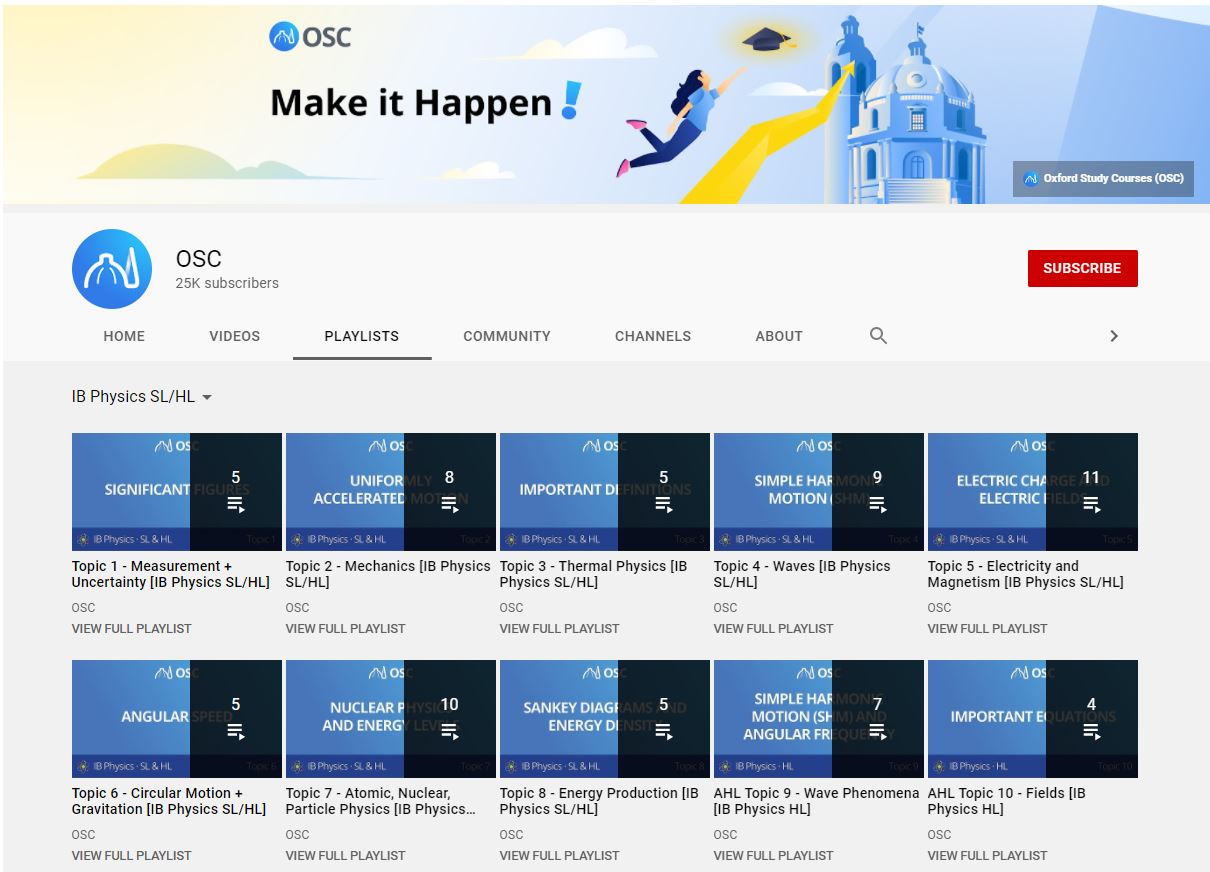Open the Topic 1 Measurement playlist stack icon
This screenshot has width=1210, height=872.
pyautogui.click(x=236, y=506)
